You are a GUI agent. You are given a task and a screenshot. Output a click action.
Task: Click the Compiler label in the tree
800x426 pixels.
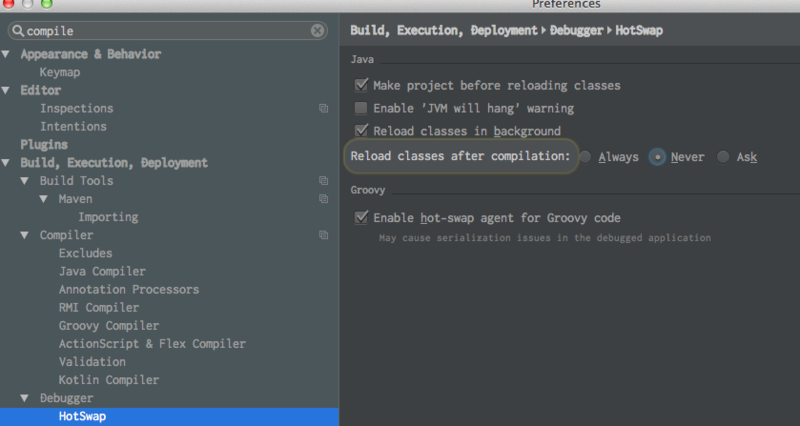coord(66,235)
